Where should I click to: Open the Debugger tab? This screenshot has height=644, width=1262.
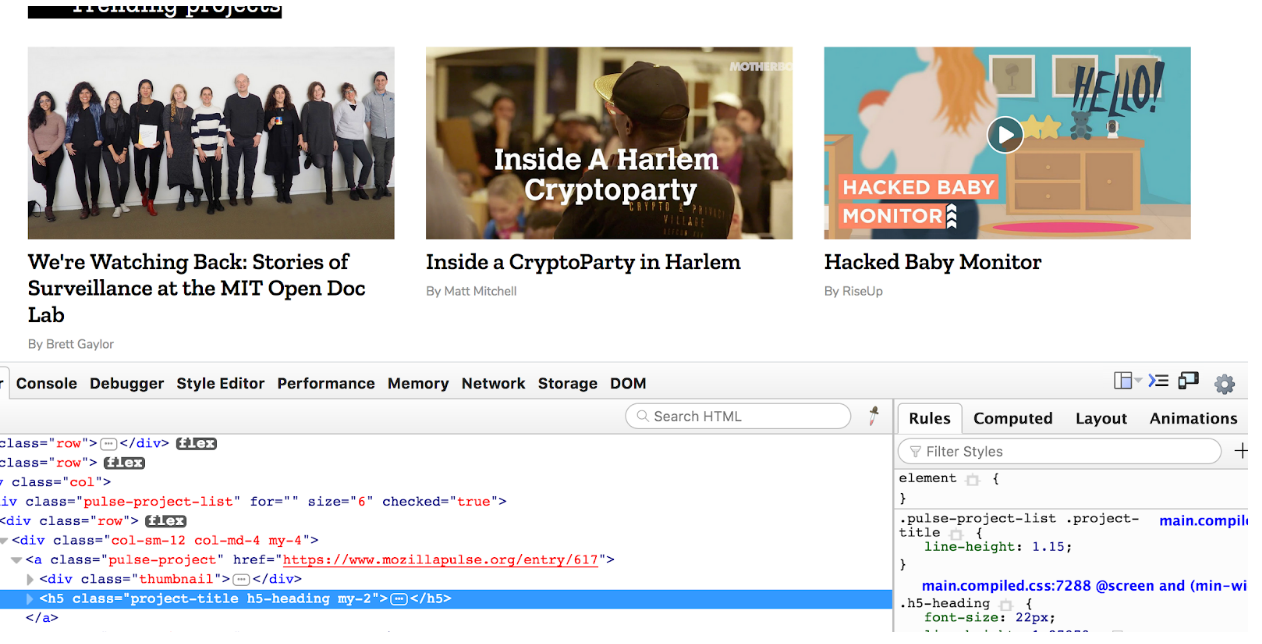pos(127,383)
